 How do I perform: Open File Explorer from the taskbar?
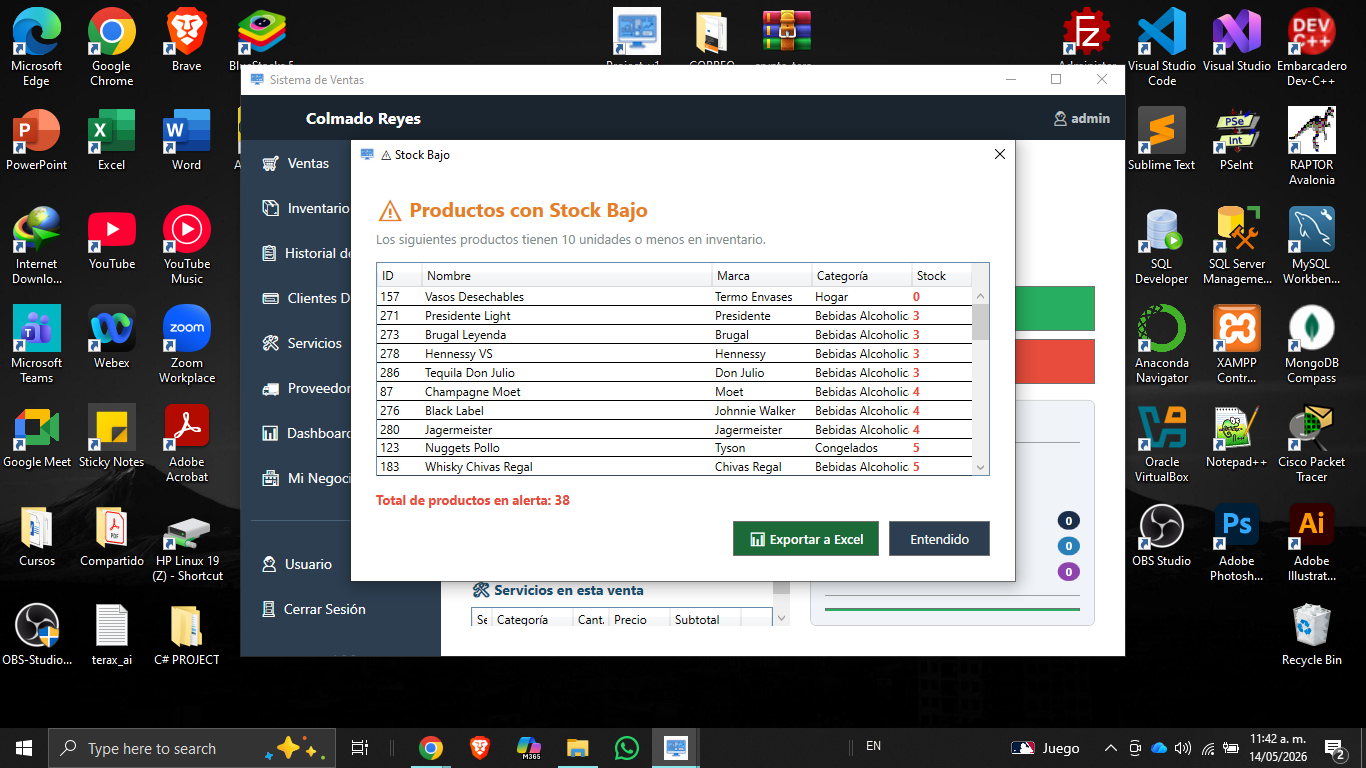(578, 748)
